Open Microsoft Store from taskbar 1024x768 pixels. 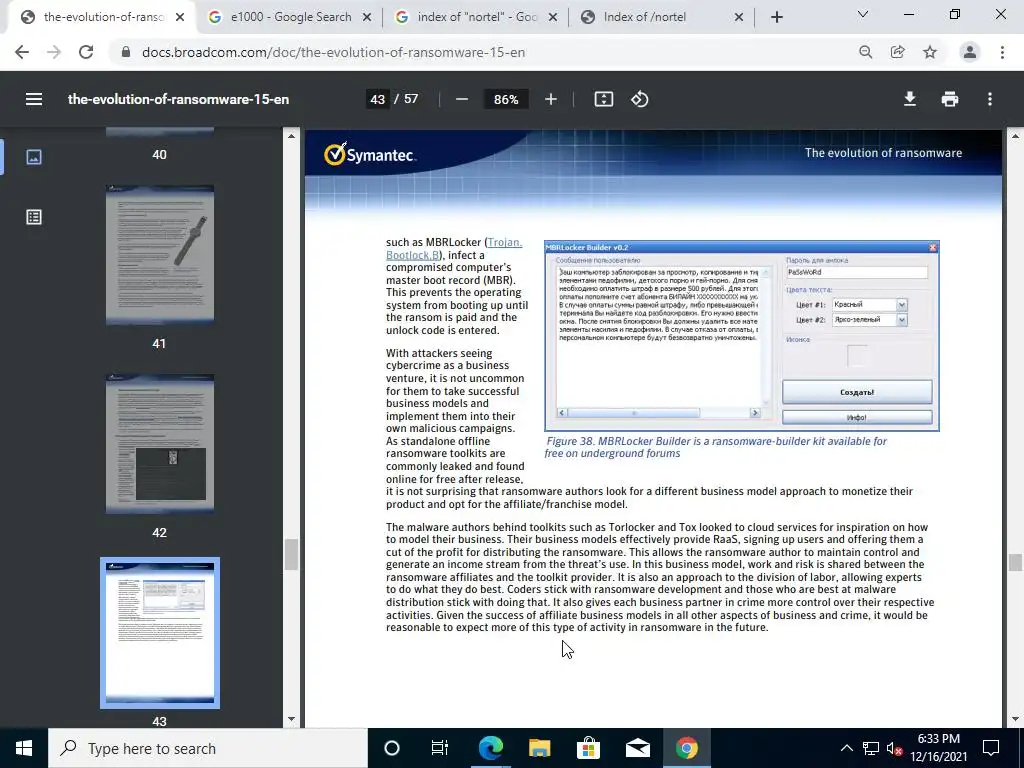(x=588, y=748)
